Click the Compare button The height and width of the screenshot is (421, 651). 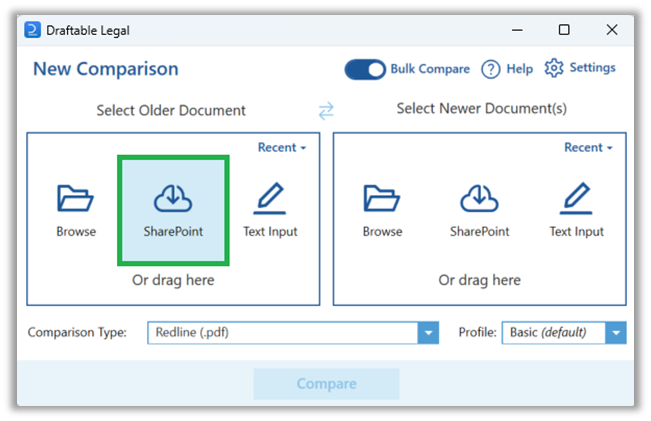coord(326,384)
